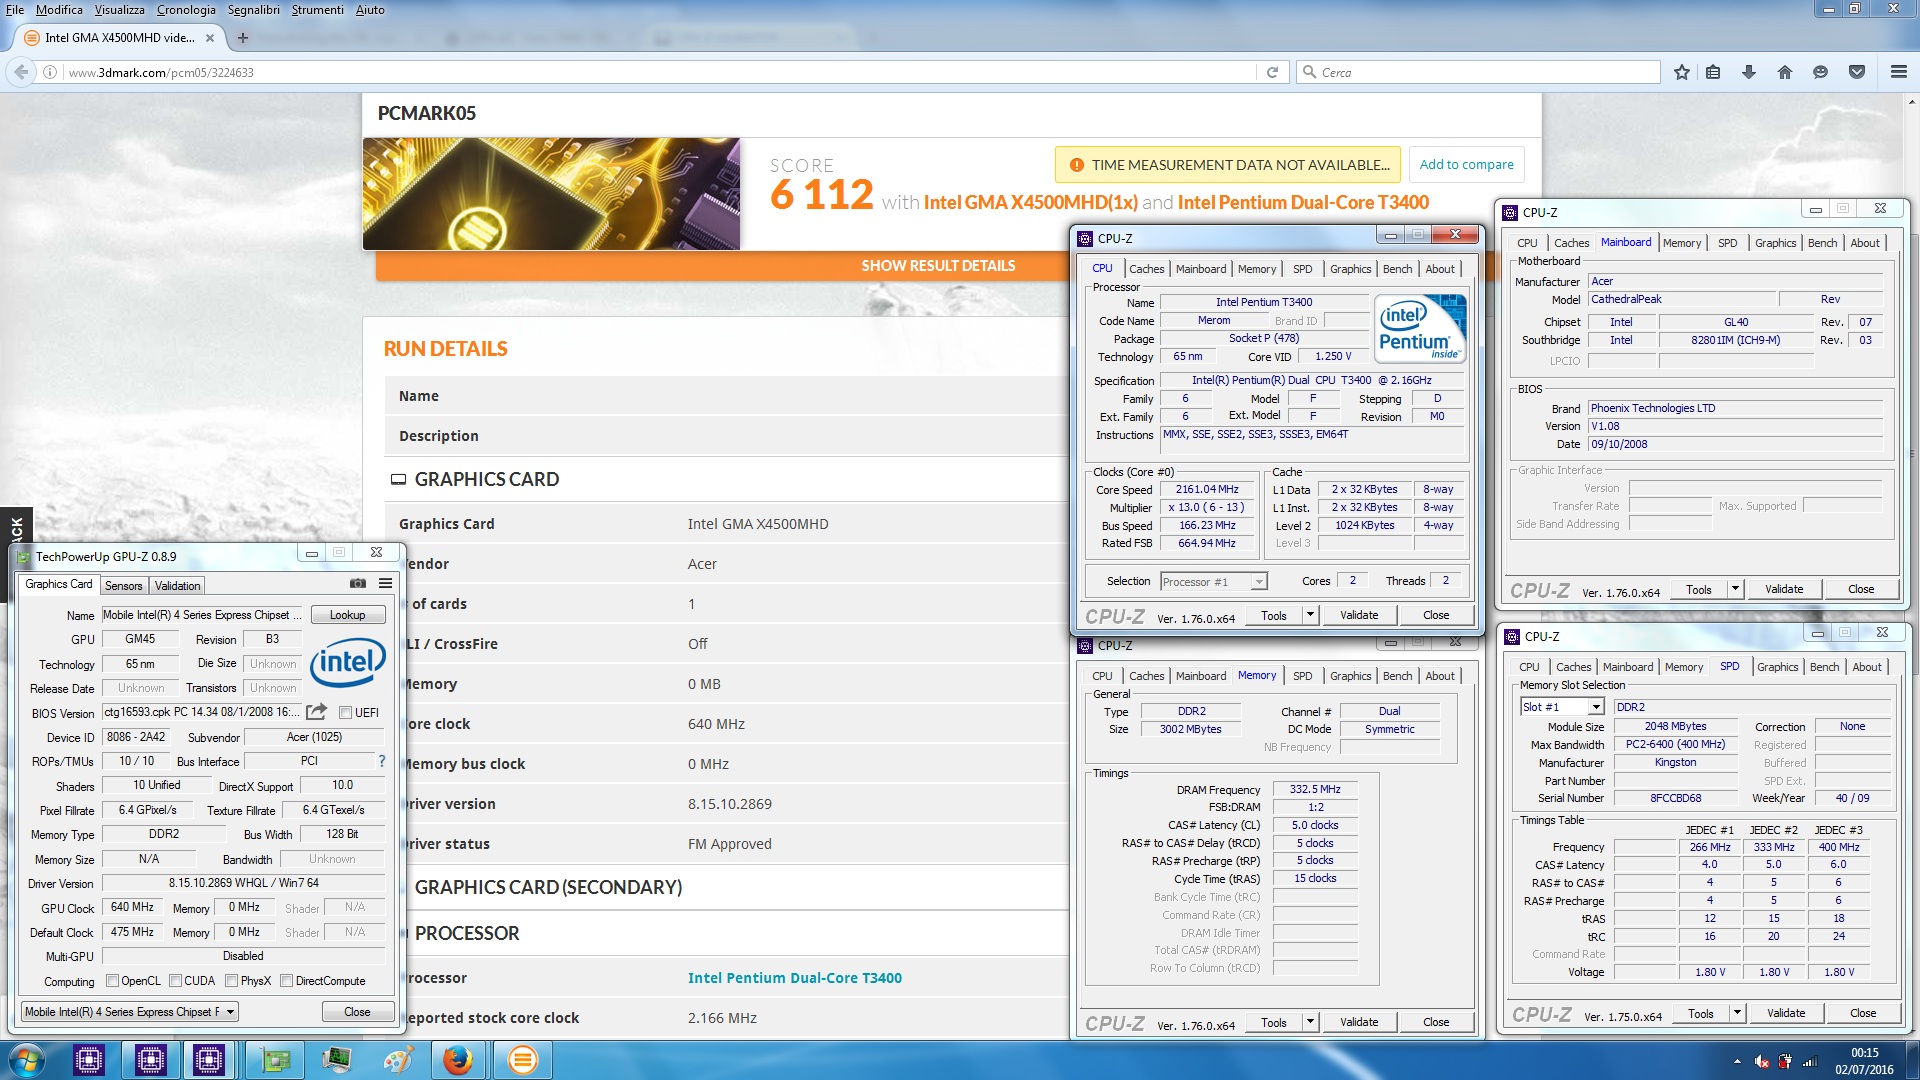Open Graphics tab in CPU-Z SPD window
Image resolution: width=1920 pixels, height=1080 pixels.
click(x=1777, y=667)
